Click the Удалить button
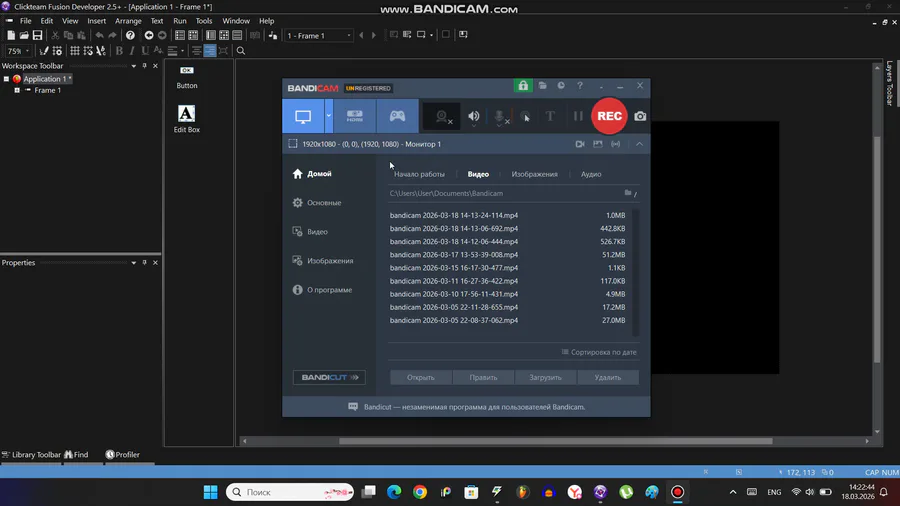 [x=608, y=377]
